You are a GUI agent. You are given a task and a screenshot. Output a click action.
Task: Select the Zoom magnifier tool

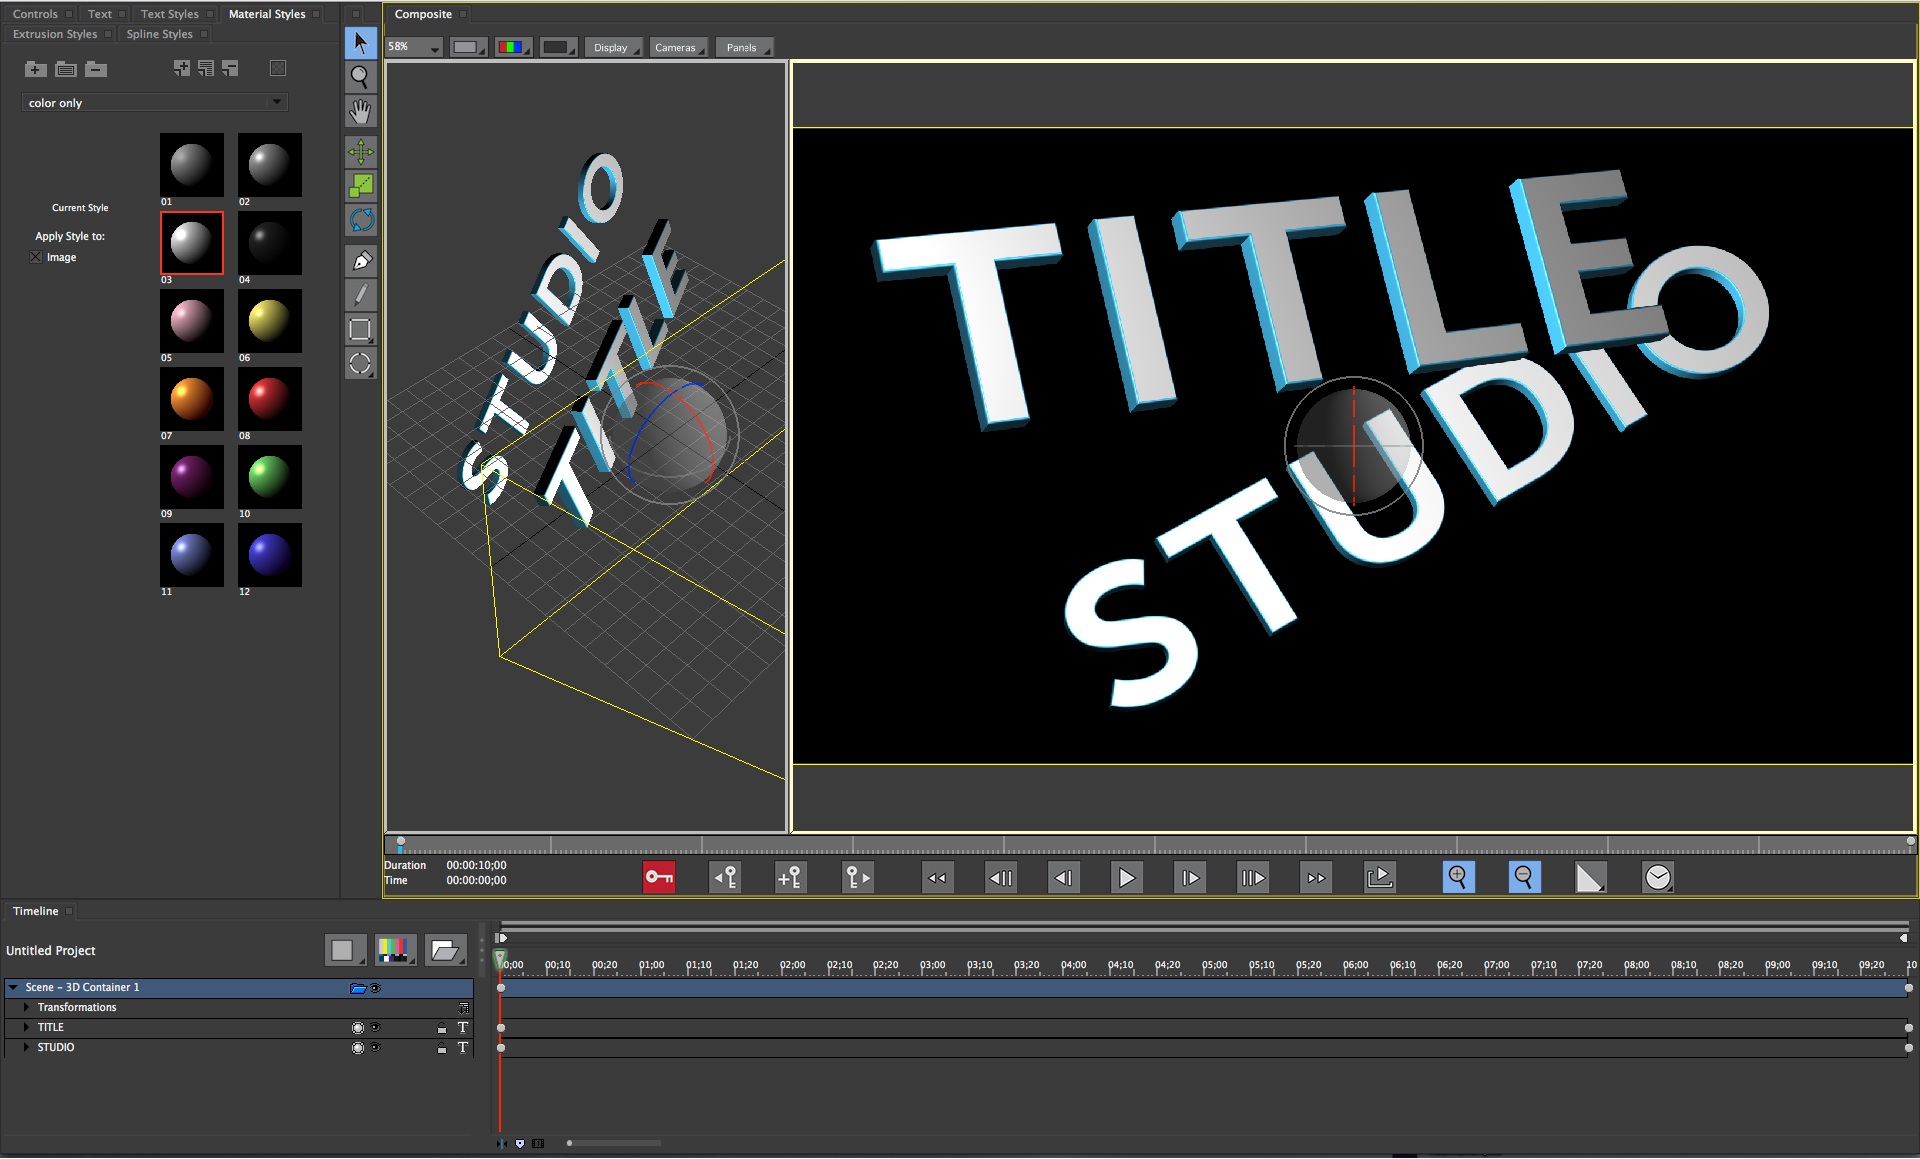pos(360,77)
